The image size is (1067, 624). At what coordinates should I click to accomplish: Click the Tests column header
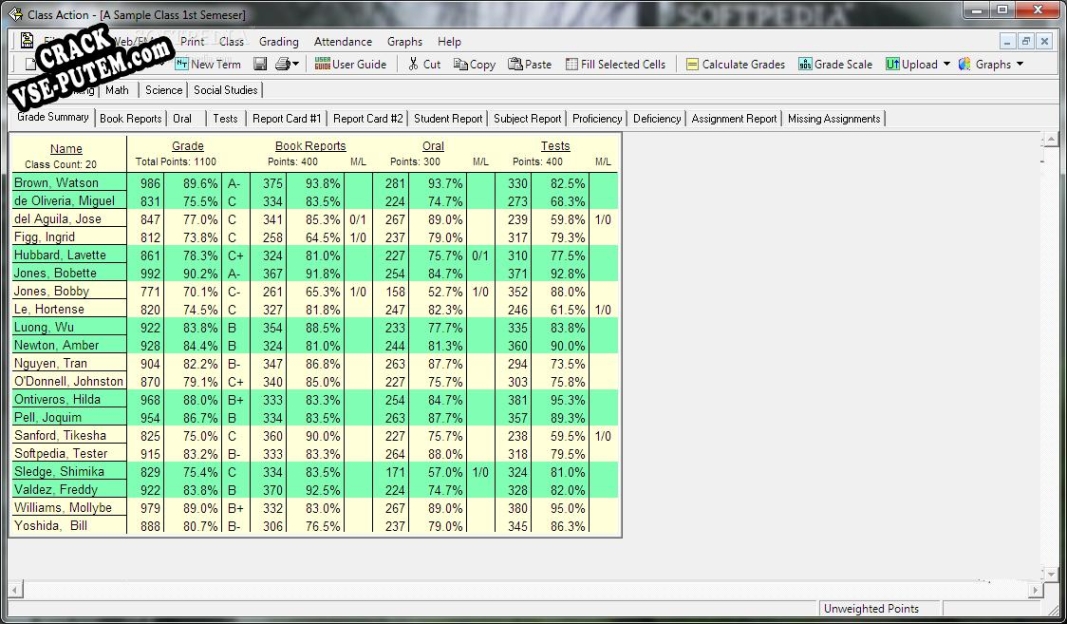click(x=555, y=146)
